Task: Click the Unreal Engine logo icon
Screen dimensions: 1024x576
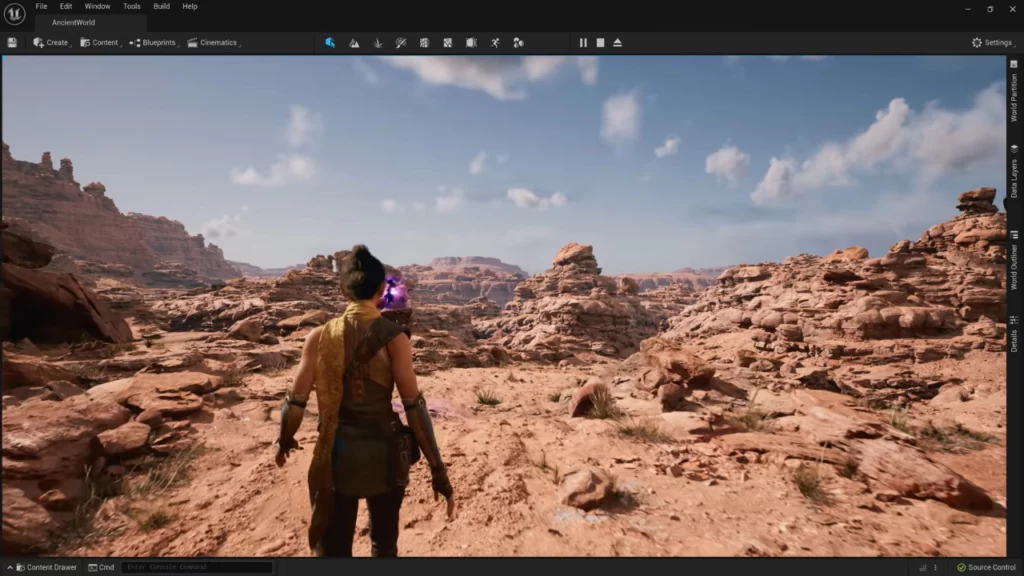Action: [14, 13]
